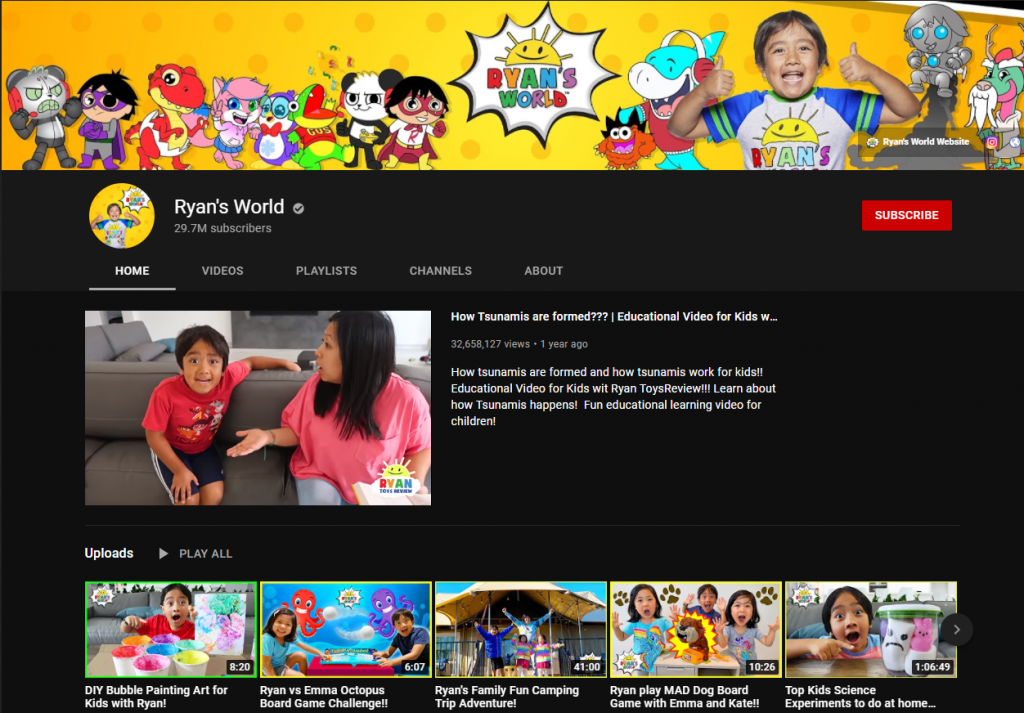Click the Ryan's World channel avatar
This screenshot has width=1024, height=713.
point(122,215)
